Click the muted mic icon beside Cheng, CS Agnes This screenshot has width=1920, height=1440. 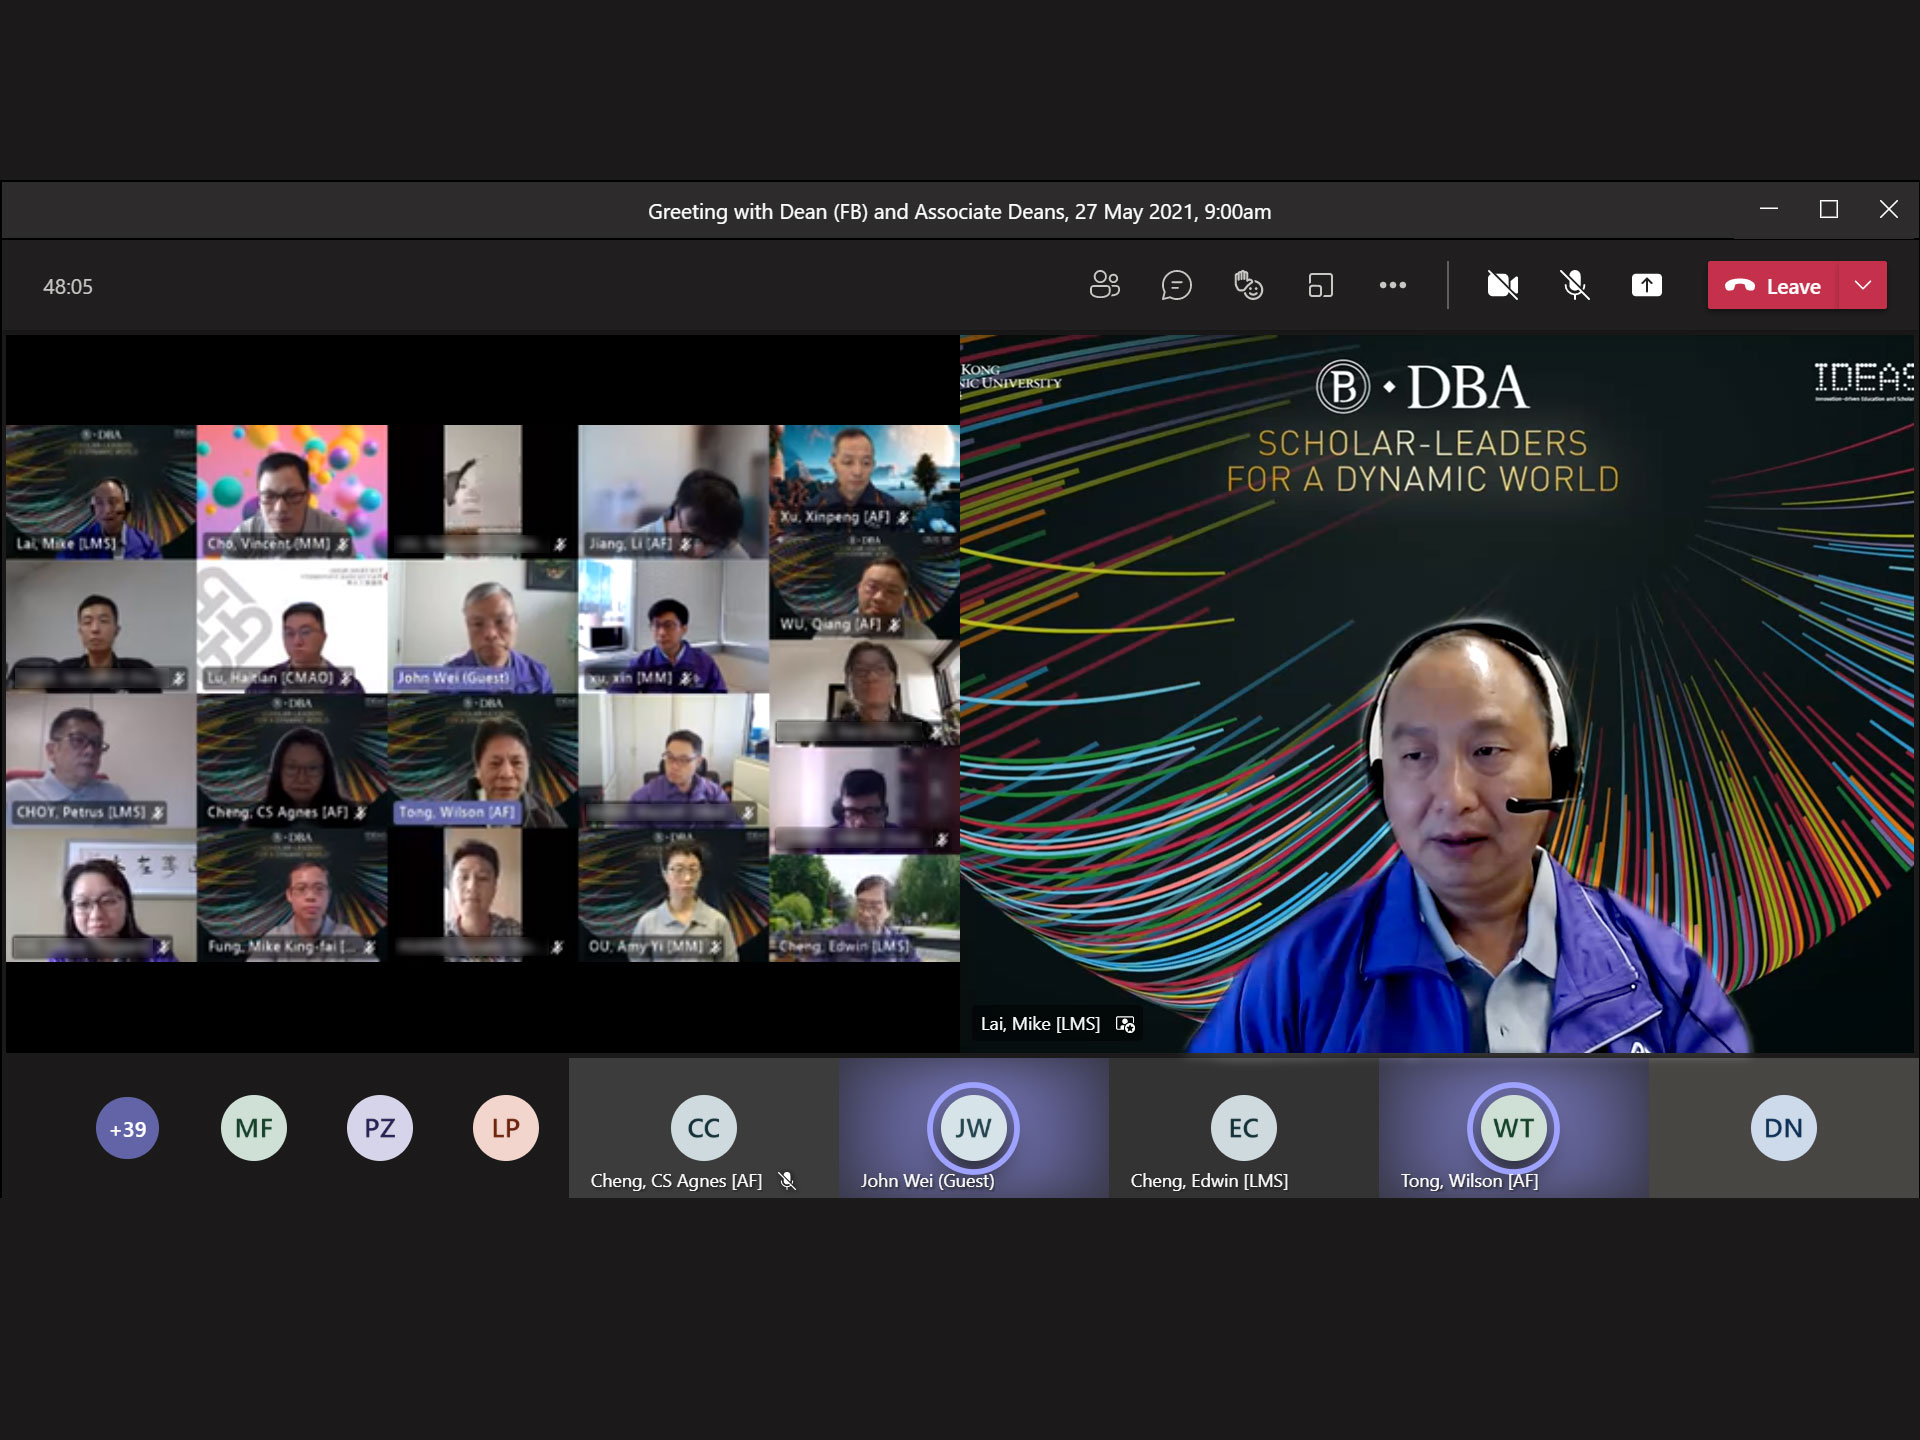click(787, 1181)
